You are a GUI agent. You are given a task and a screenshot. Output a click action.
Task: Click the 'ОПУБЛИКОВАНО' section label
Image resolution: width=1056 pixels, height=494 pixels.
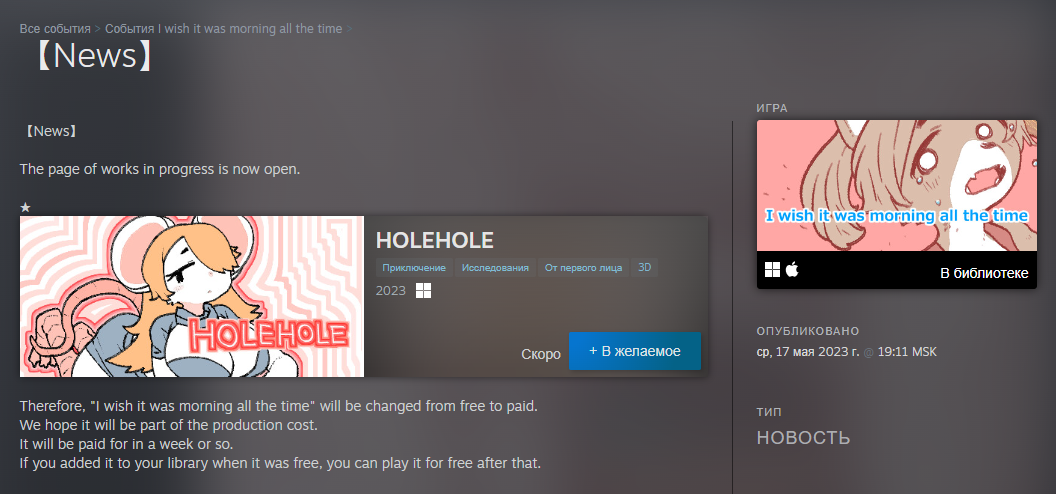tap(808, 331)
